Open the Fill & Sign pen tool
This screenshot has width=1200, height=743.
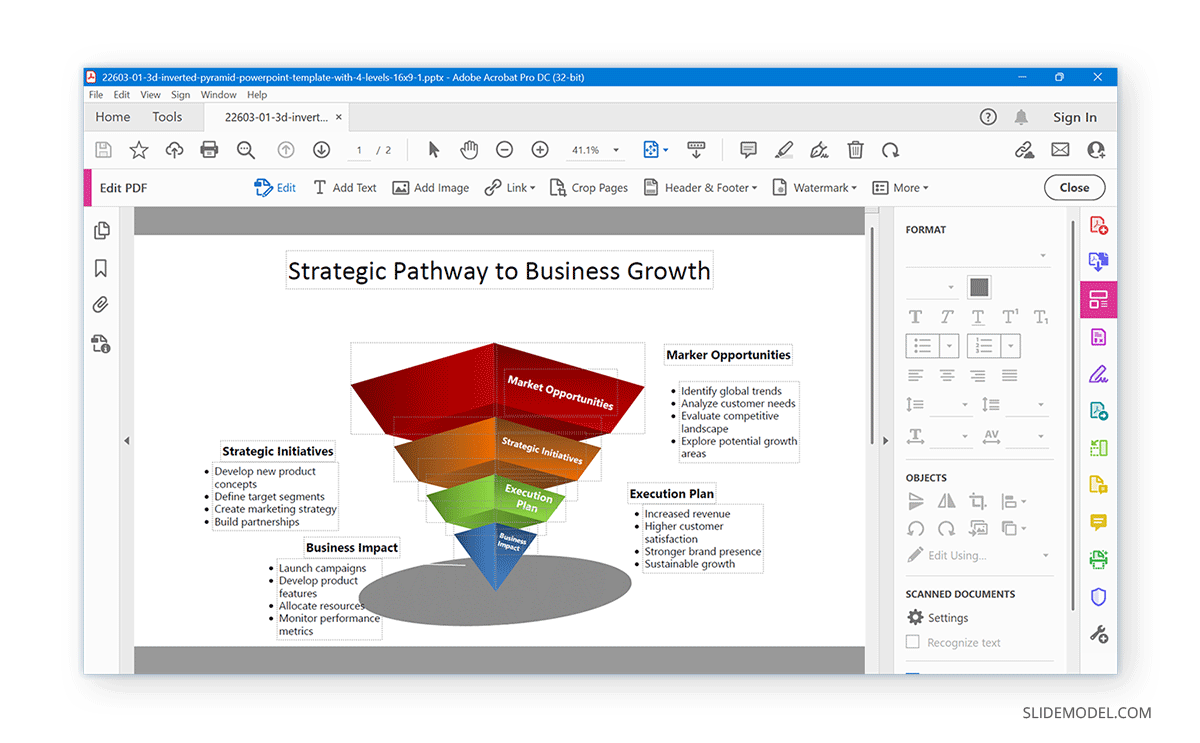[1098, 374]
